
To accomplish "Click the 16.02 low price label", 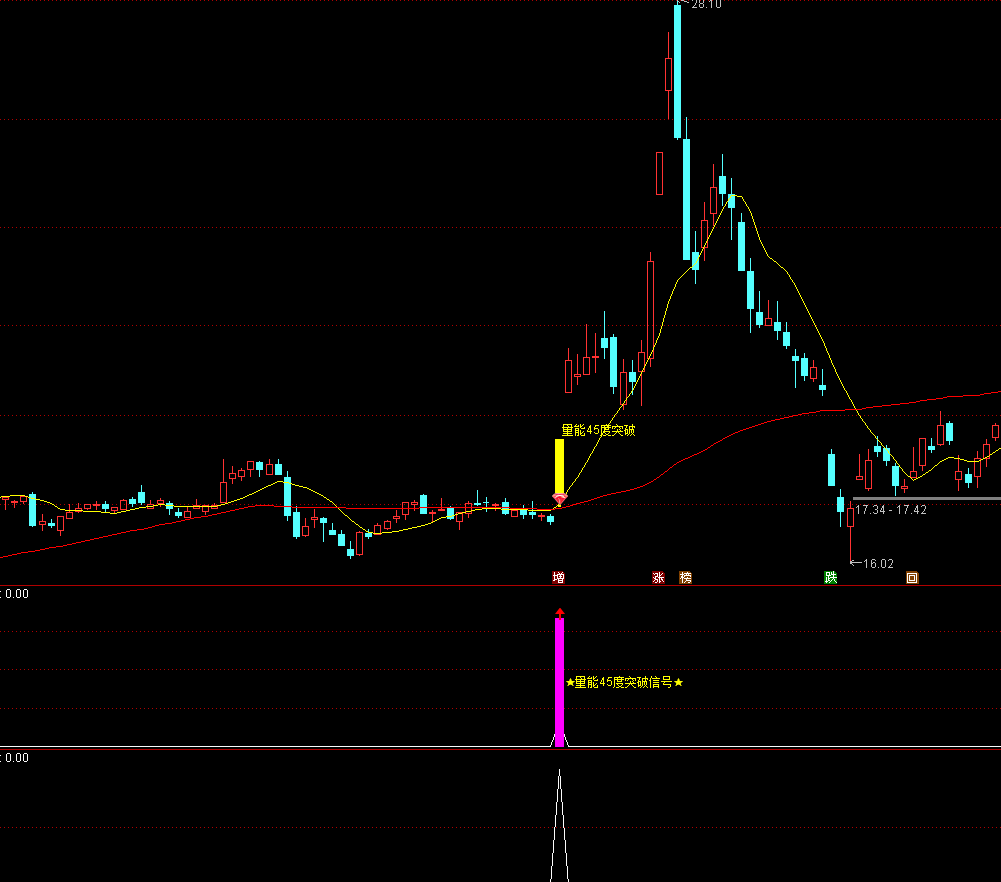I will click(x=877, y=563).
